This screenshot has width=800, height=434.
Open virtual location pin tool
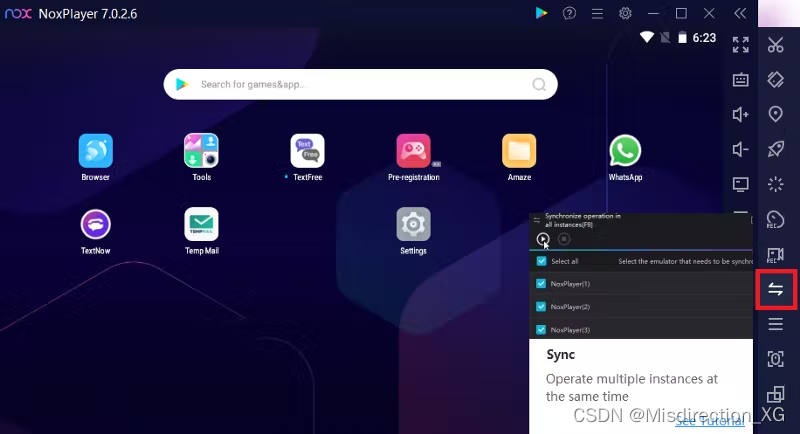coord(776,114)
